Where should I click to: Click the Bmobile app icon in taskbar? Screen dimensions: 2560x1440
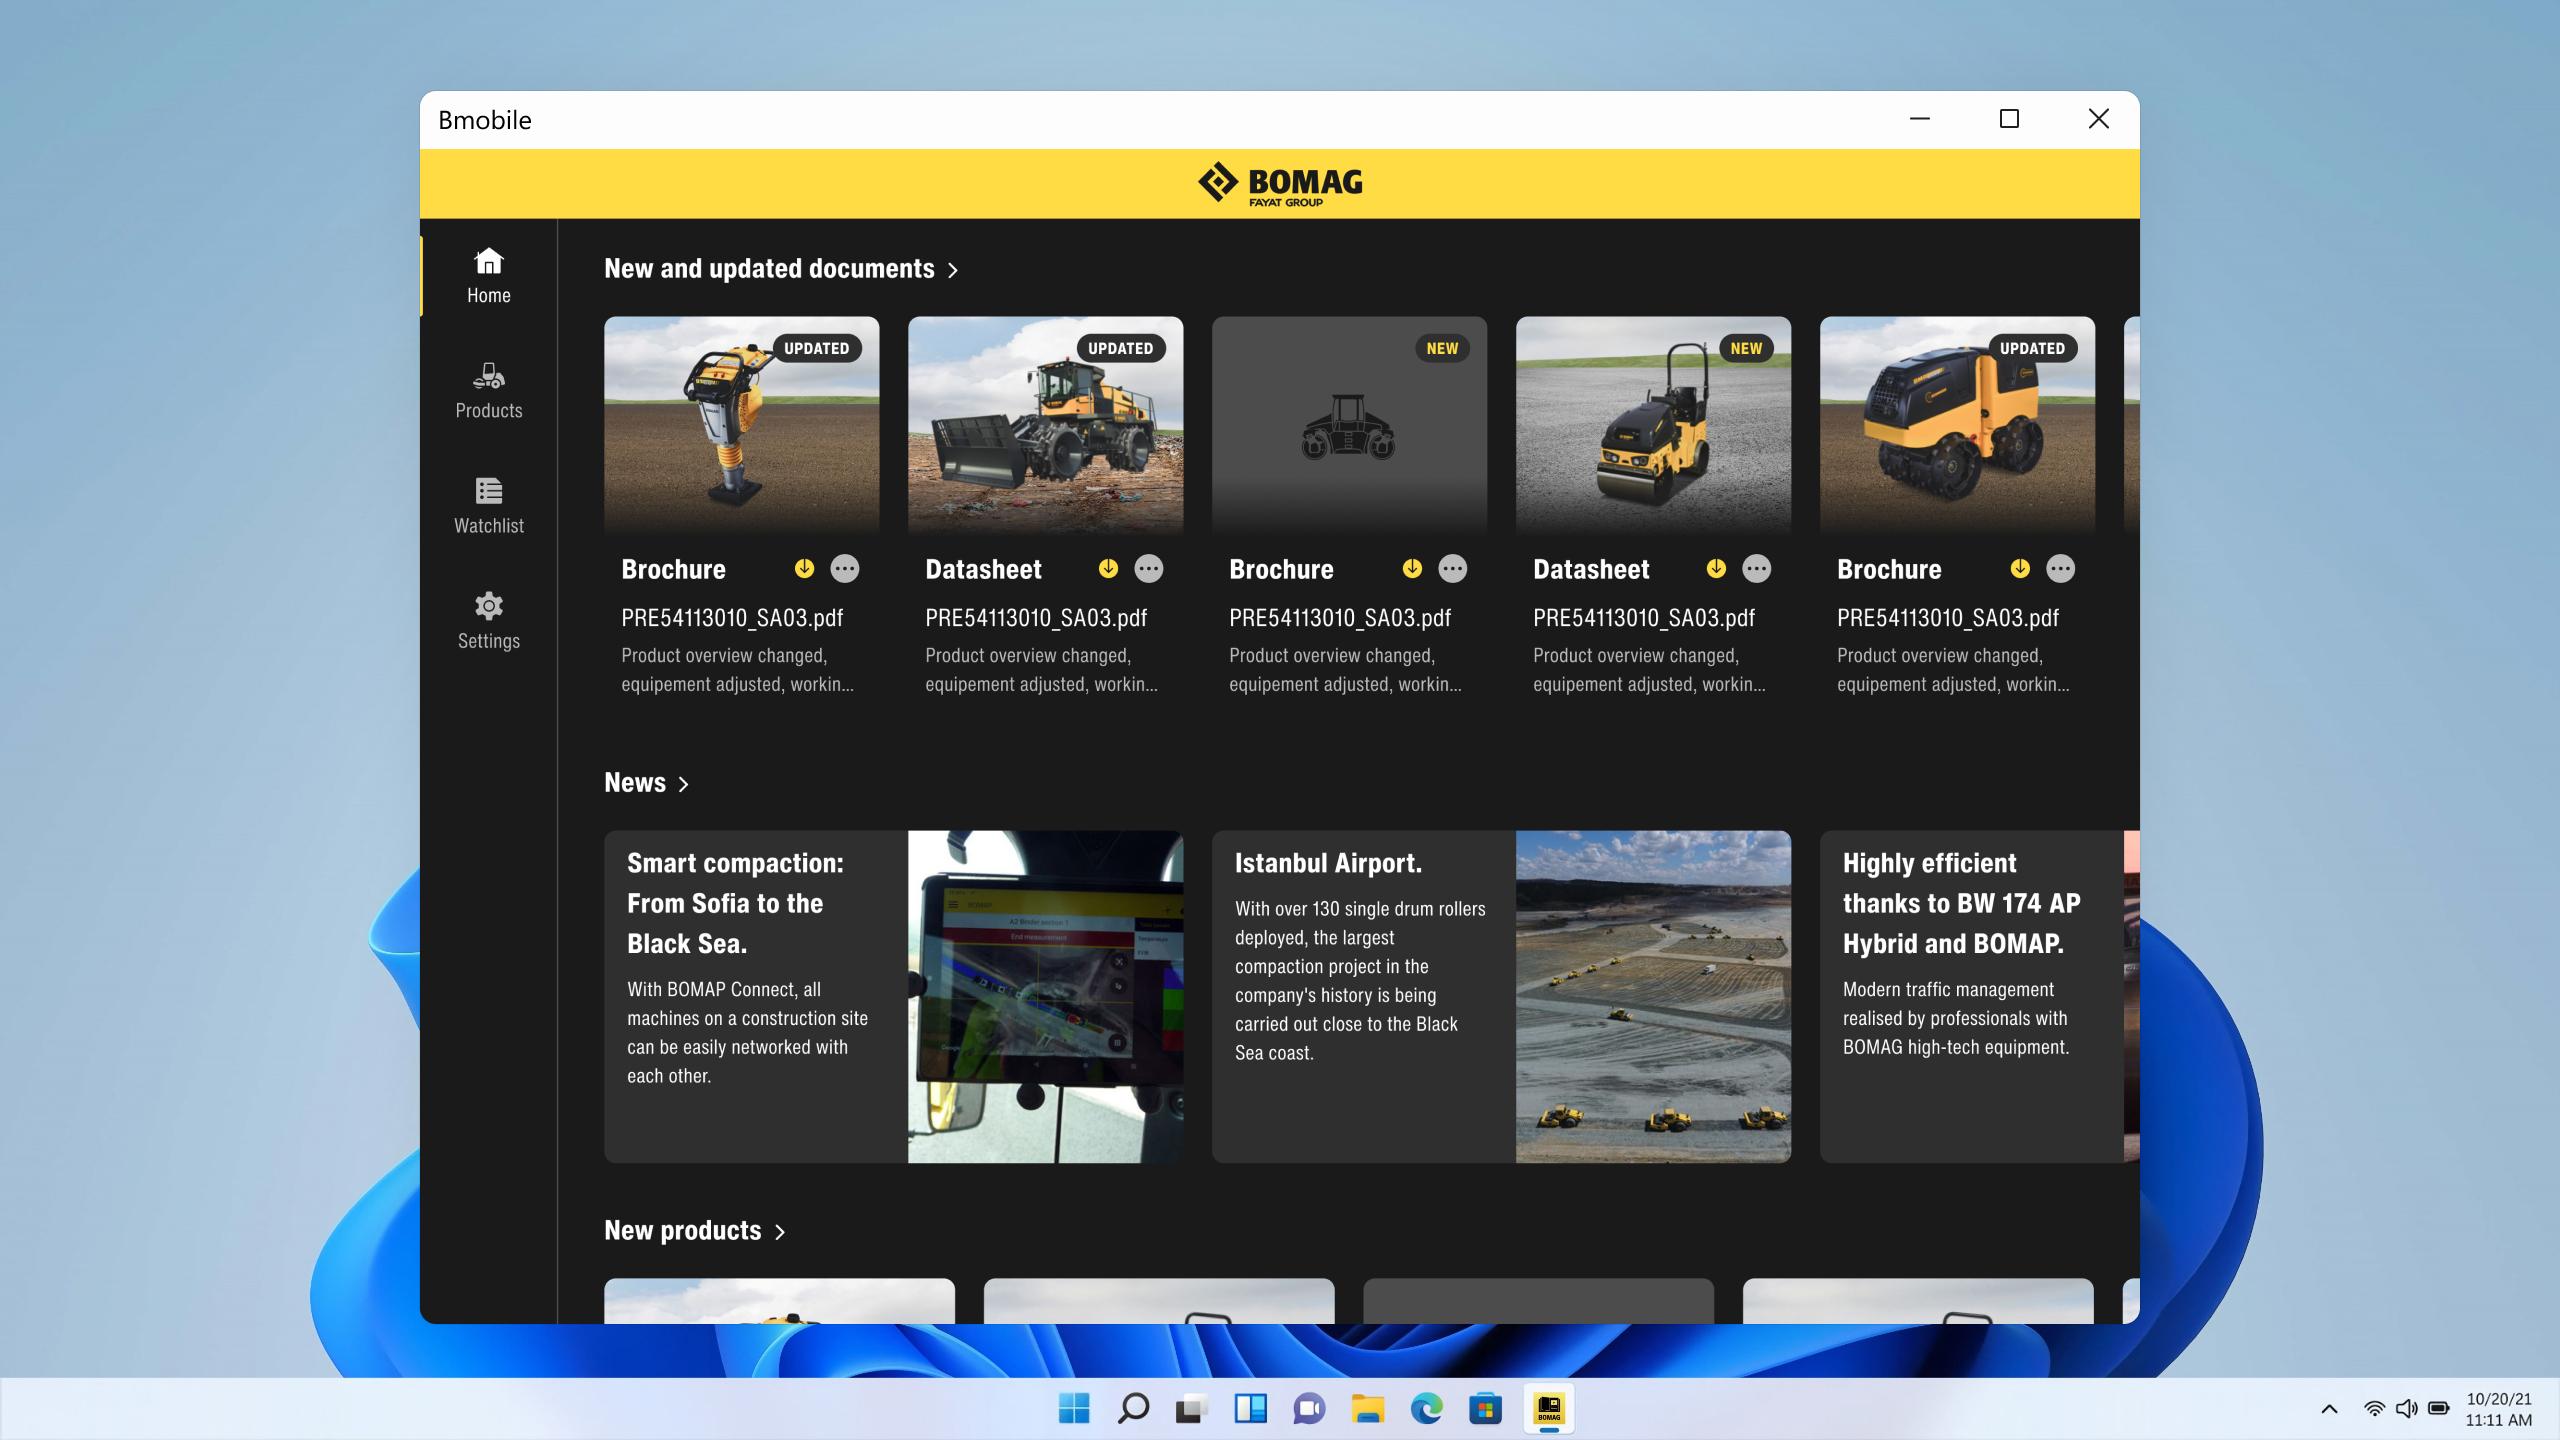1548,1409
